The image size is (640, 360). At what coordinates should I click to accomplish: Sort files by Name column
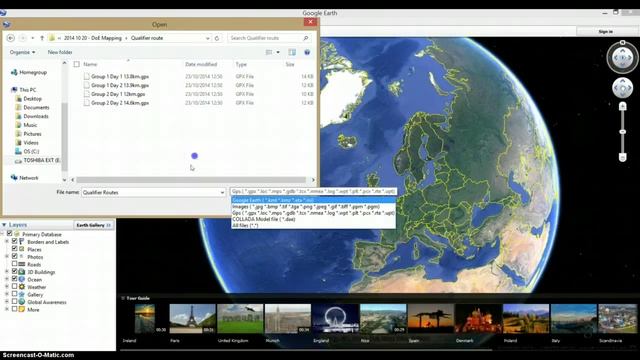pos(90,64)
